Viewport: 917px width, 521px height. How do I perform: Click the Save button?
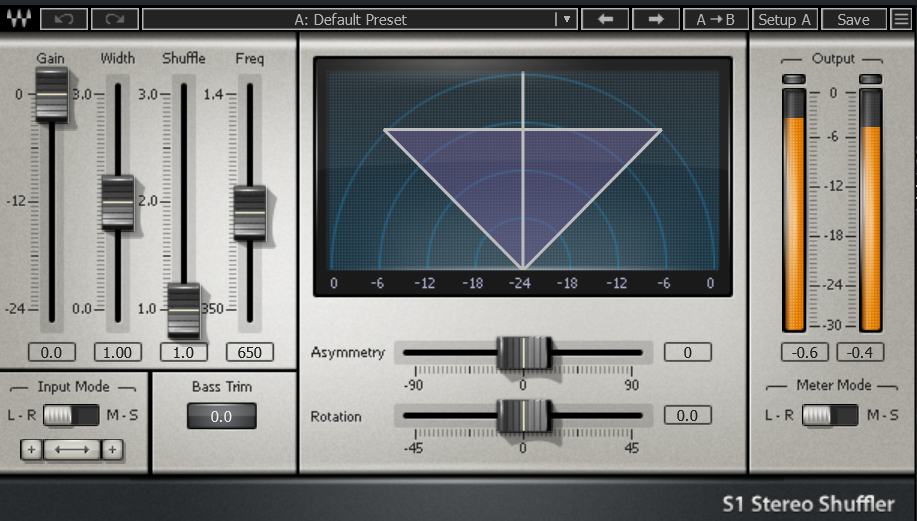[x=853, y=19]
